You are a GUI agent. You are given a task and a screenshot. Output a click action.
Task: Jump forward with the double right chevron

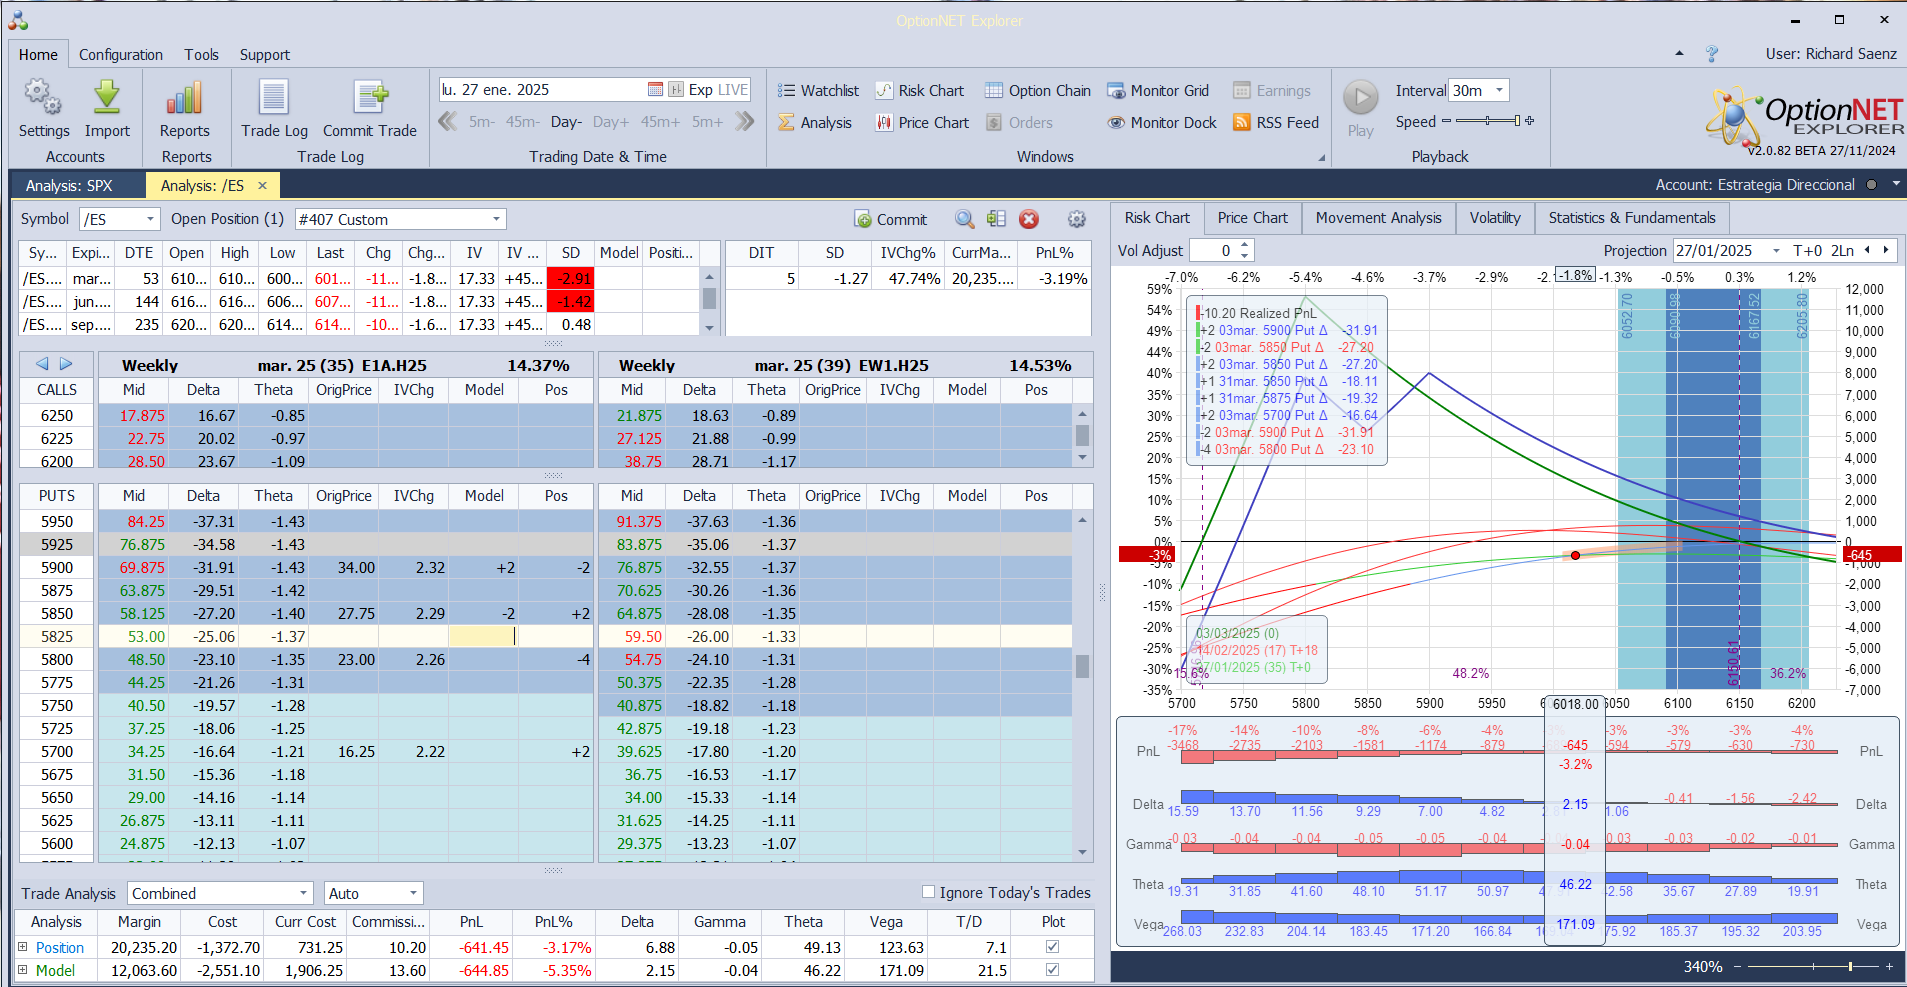tap(744, 122)
